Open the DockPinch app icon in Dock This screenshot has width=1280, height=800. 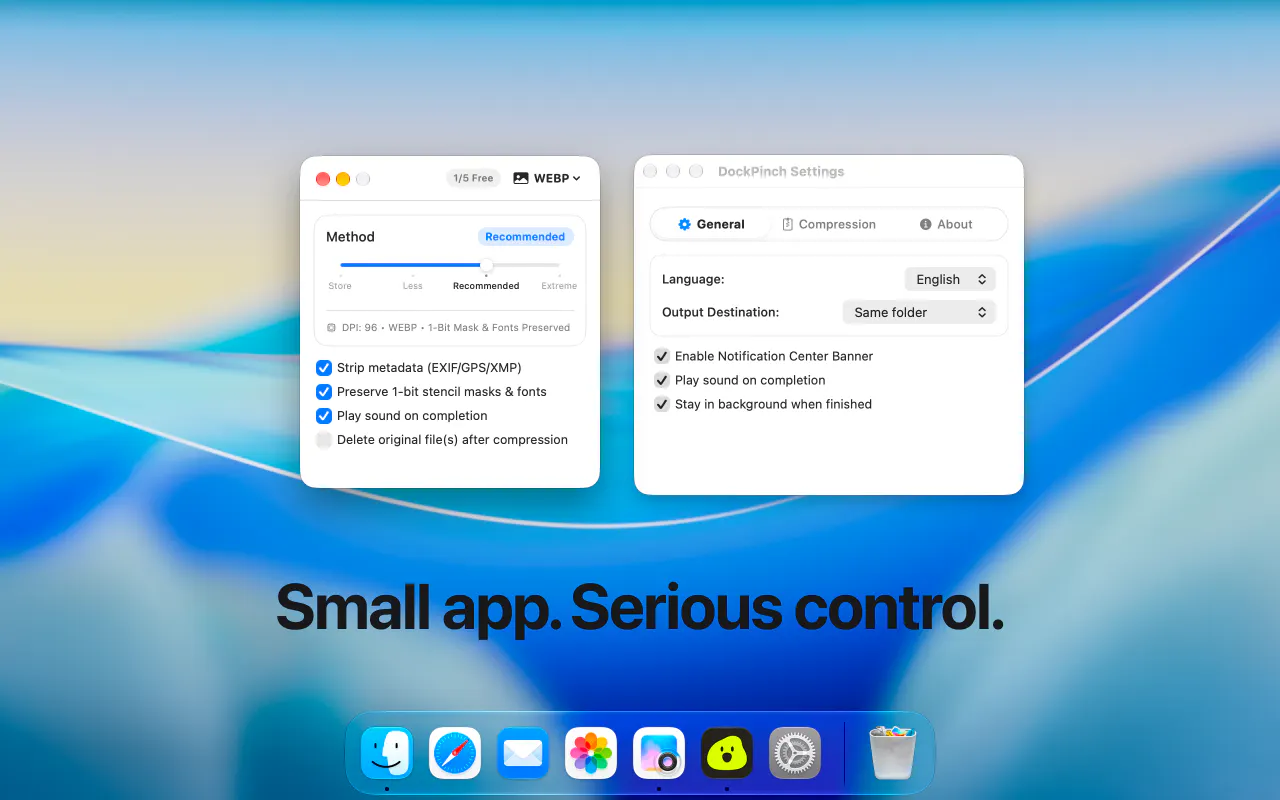(x=727, y=753)
